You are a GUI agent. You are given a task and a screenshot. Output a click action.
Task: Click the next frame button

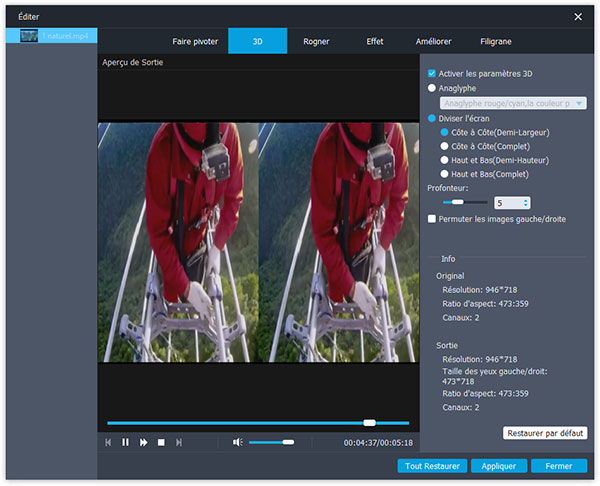[179, 442]
